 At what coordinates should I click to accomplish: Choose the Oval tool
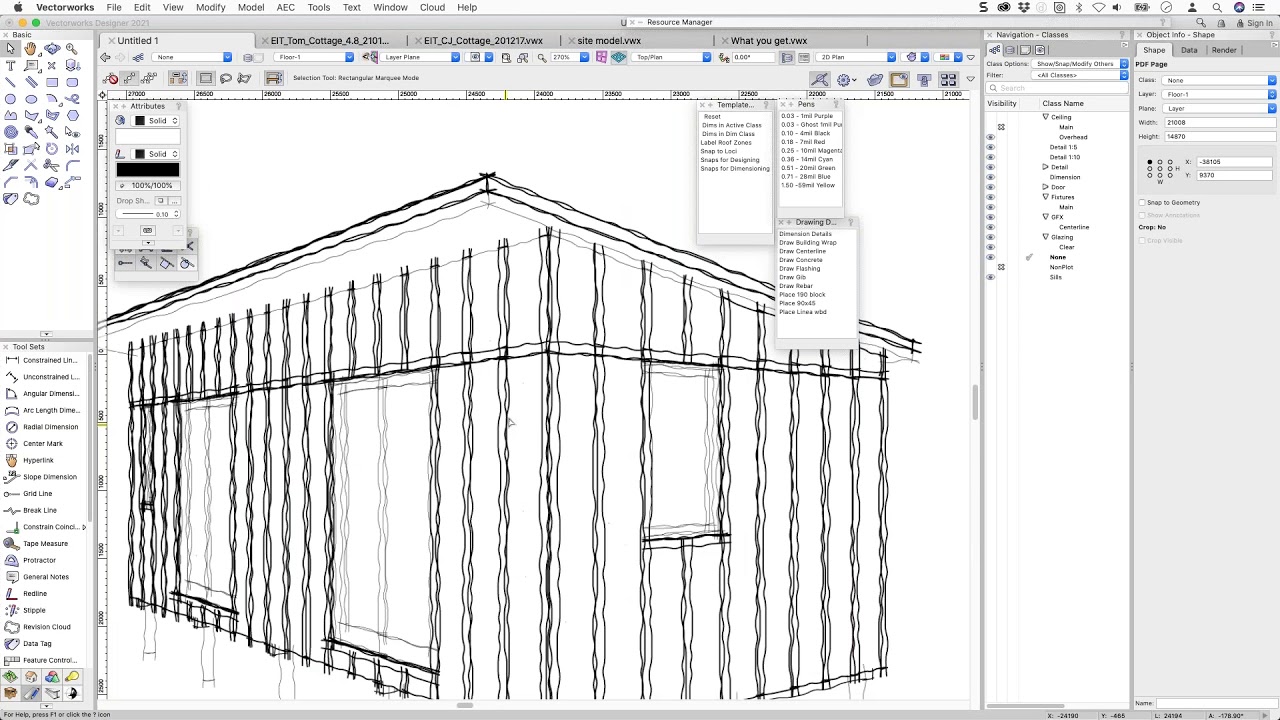(x=31, y=99)
